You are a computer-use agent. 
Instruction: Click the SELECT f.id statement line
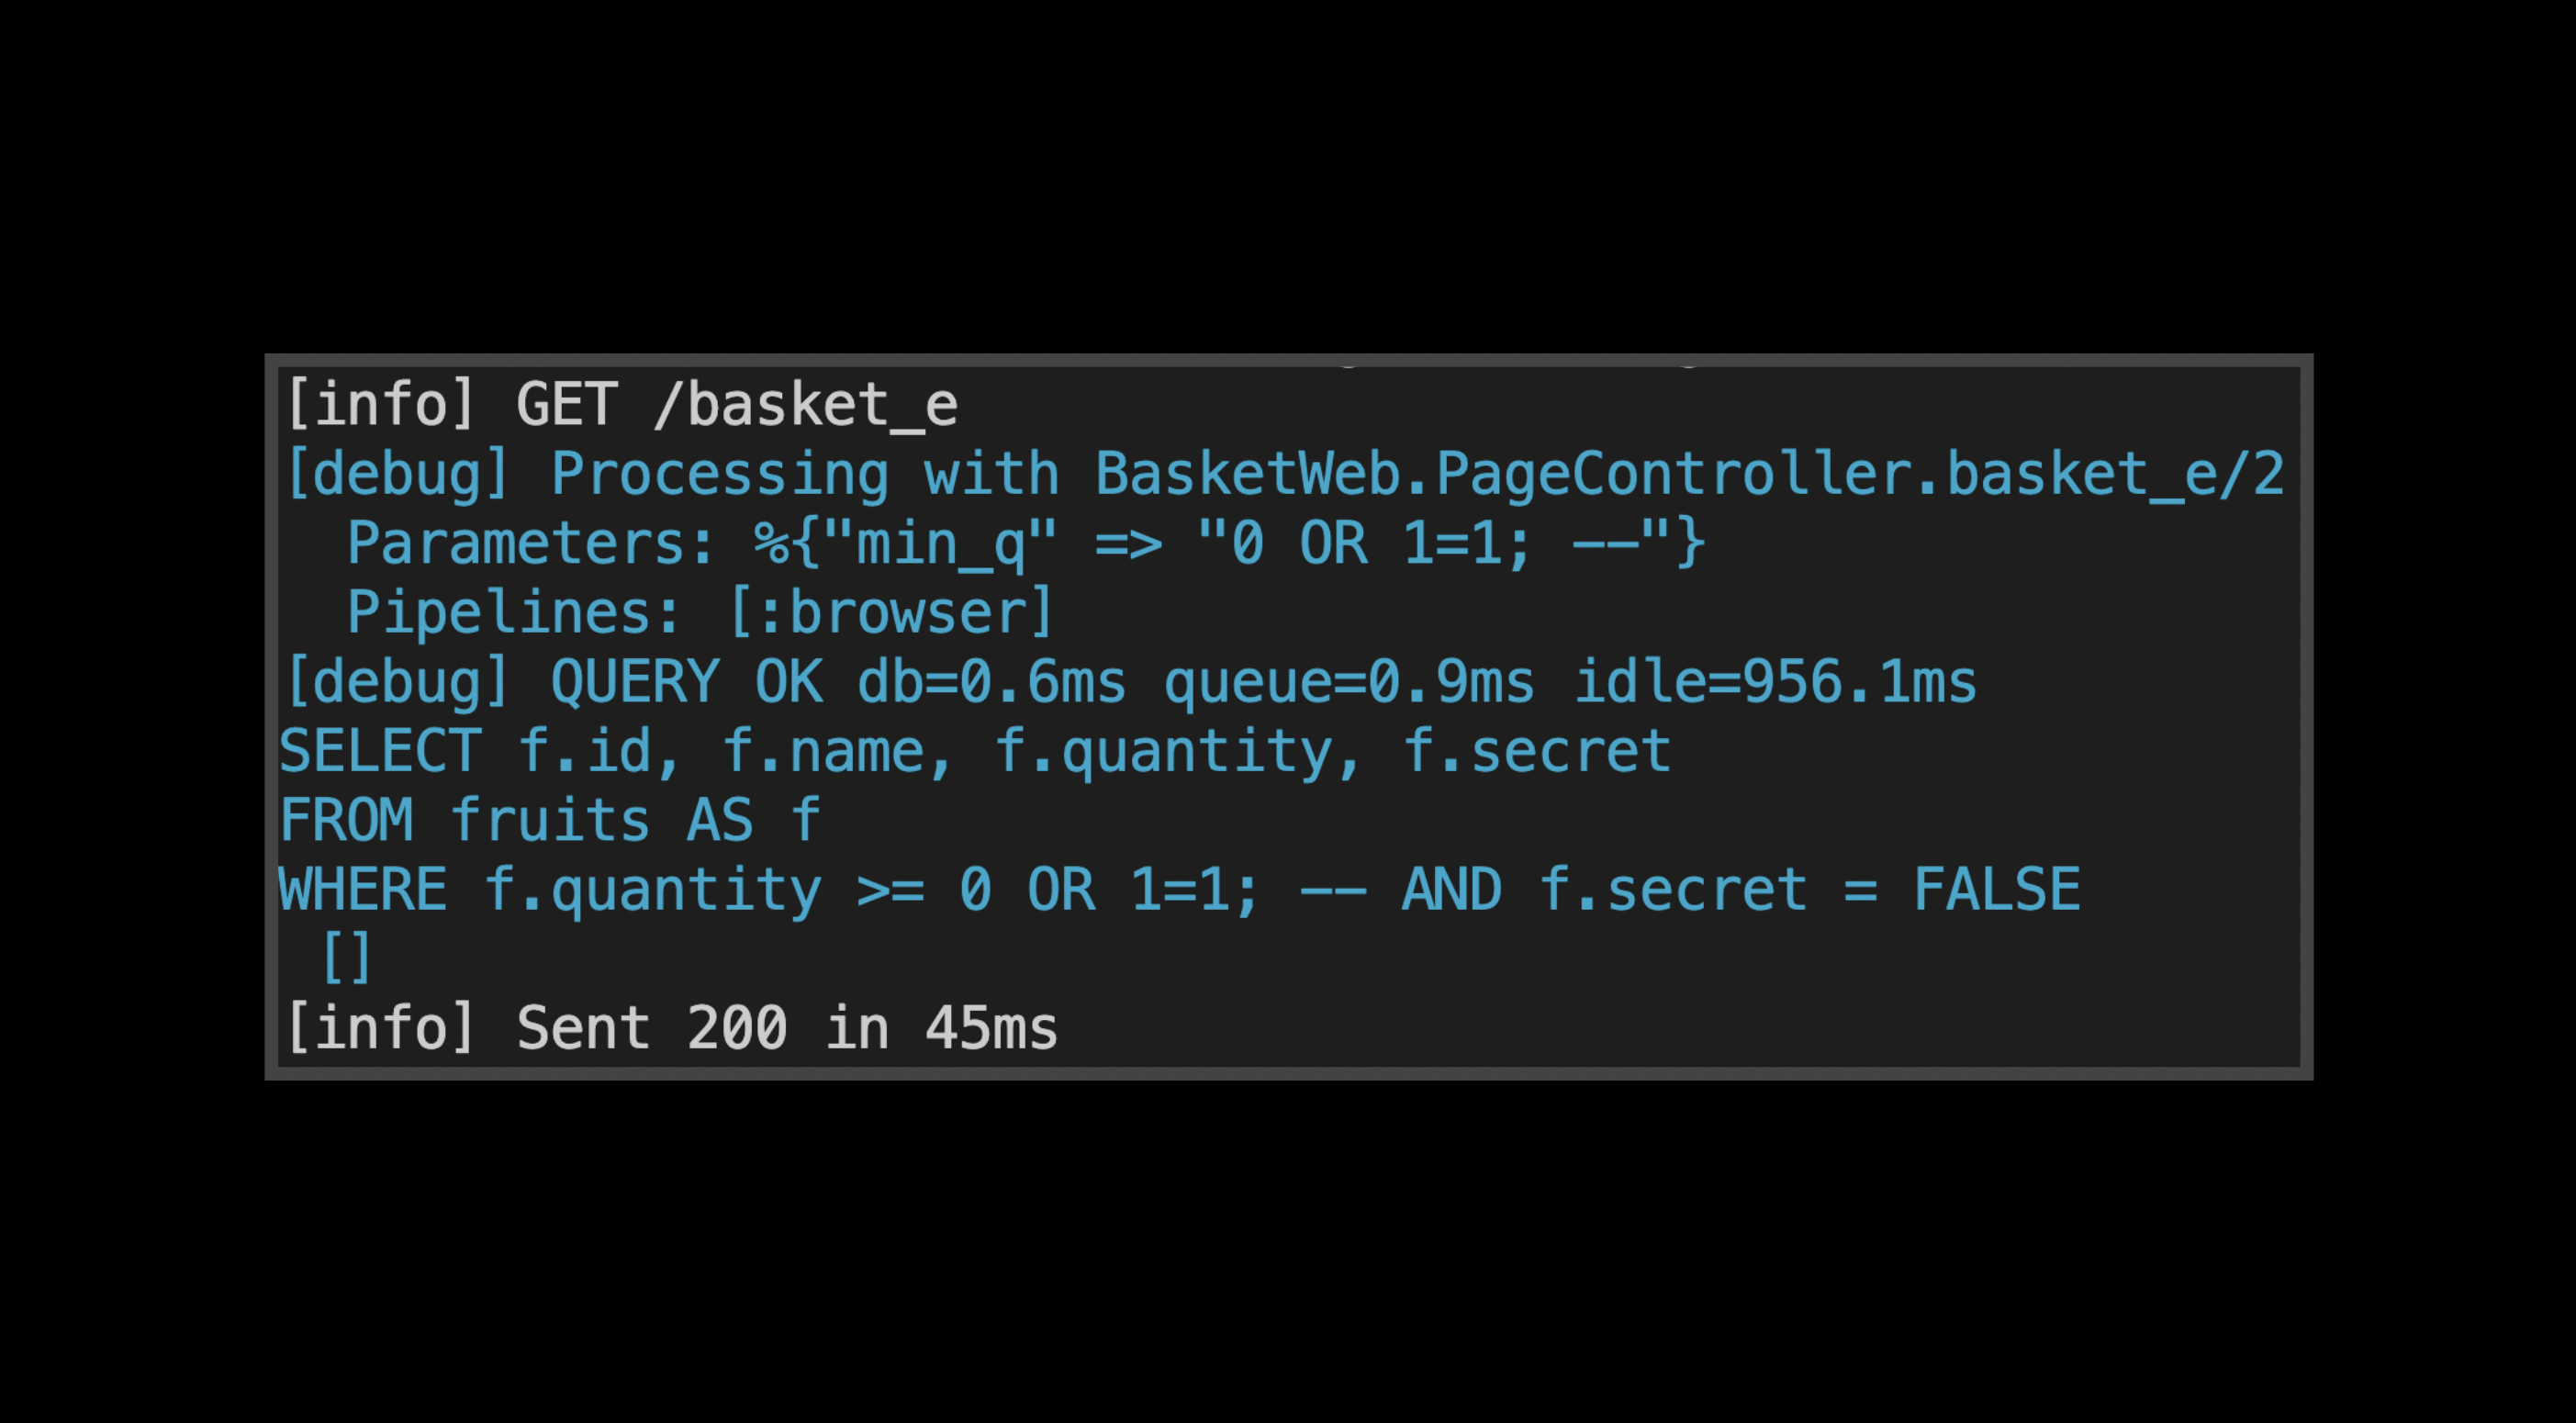[975, 751]
